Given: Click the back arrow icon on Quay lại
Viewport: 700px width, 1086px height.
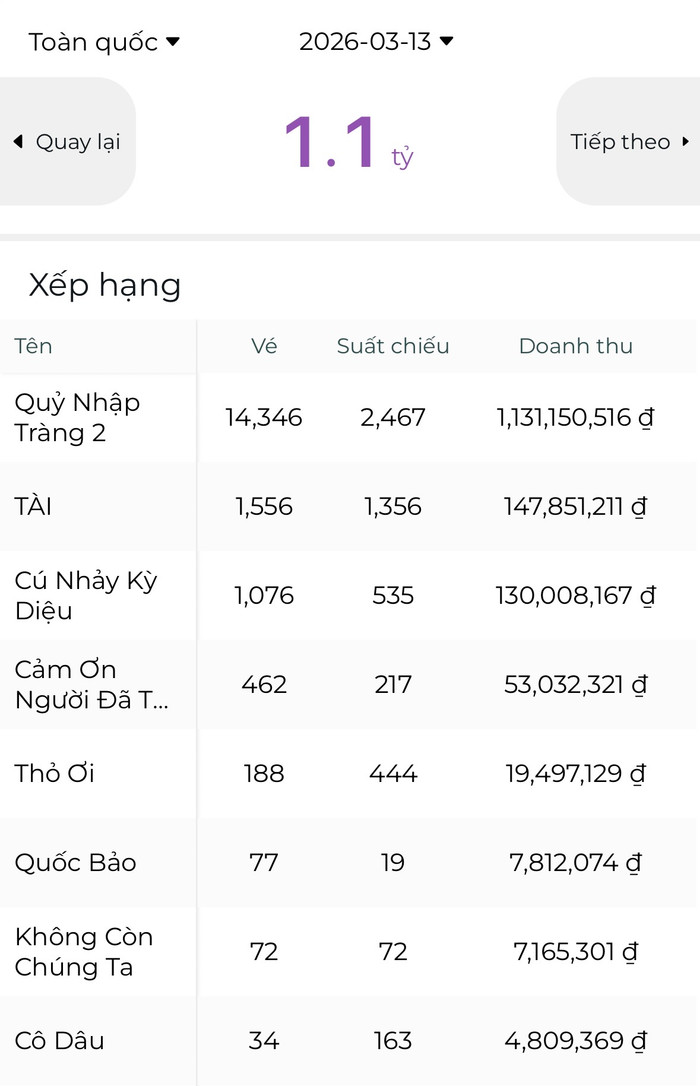Looking at the screenshot, I should [18, 142].
